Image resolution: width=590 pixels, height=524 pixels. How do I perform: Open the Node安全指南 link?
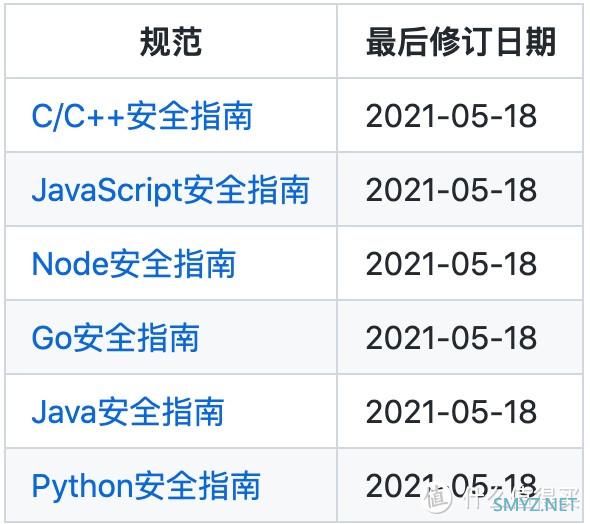(134, 264)
